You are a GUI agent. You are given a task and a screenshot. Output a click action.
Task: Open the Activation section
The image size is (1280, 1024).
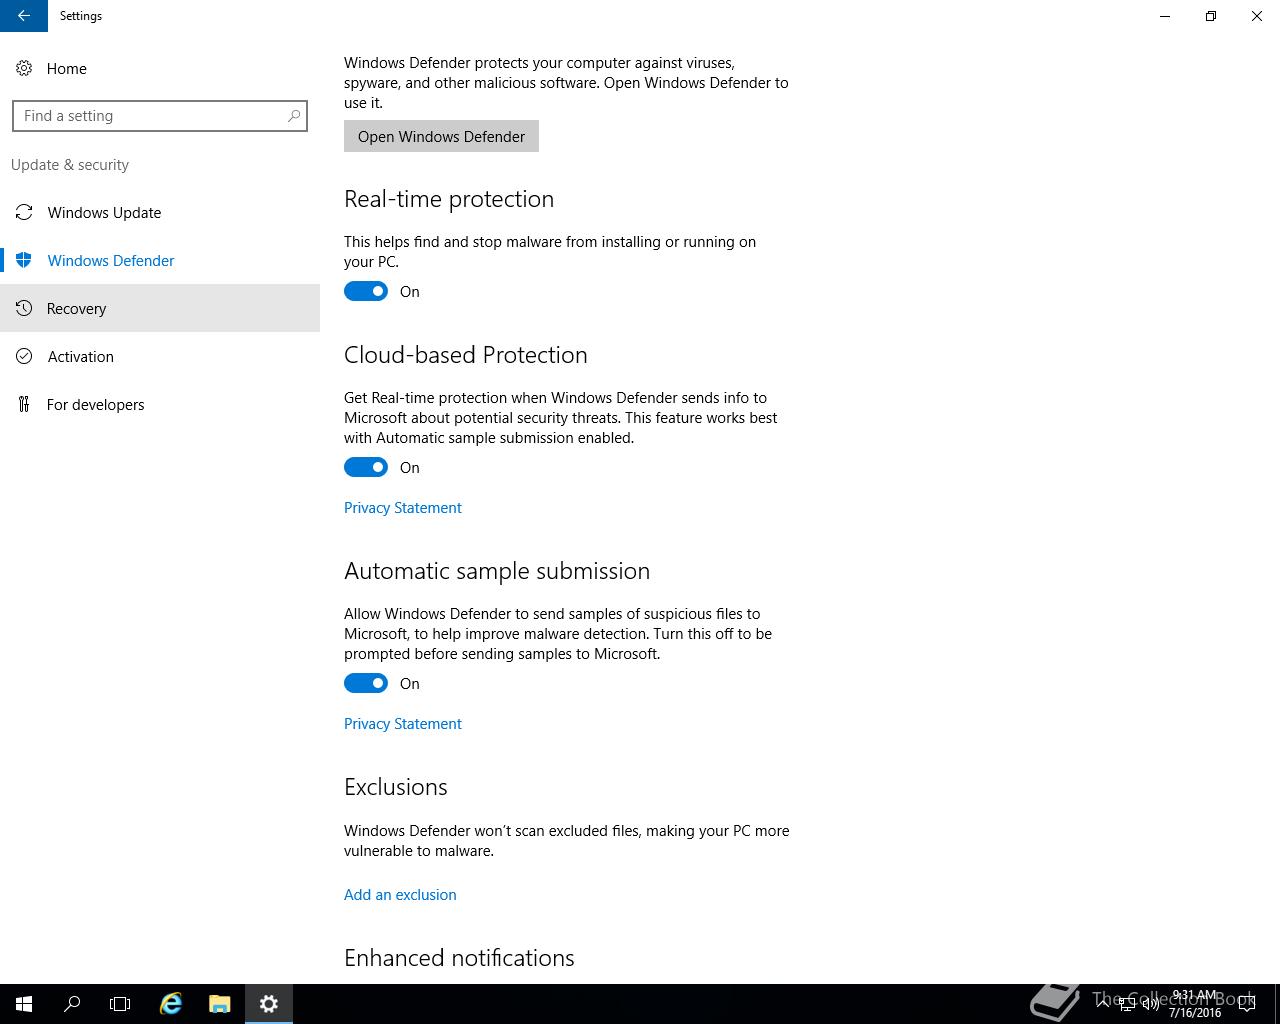[x=160, y=356]
